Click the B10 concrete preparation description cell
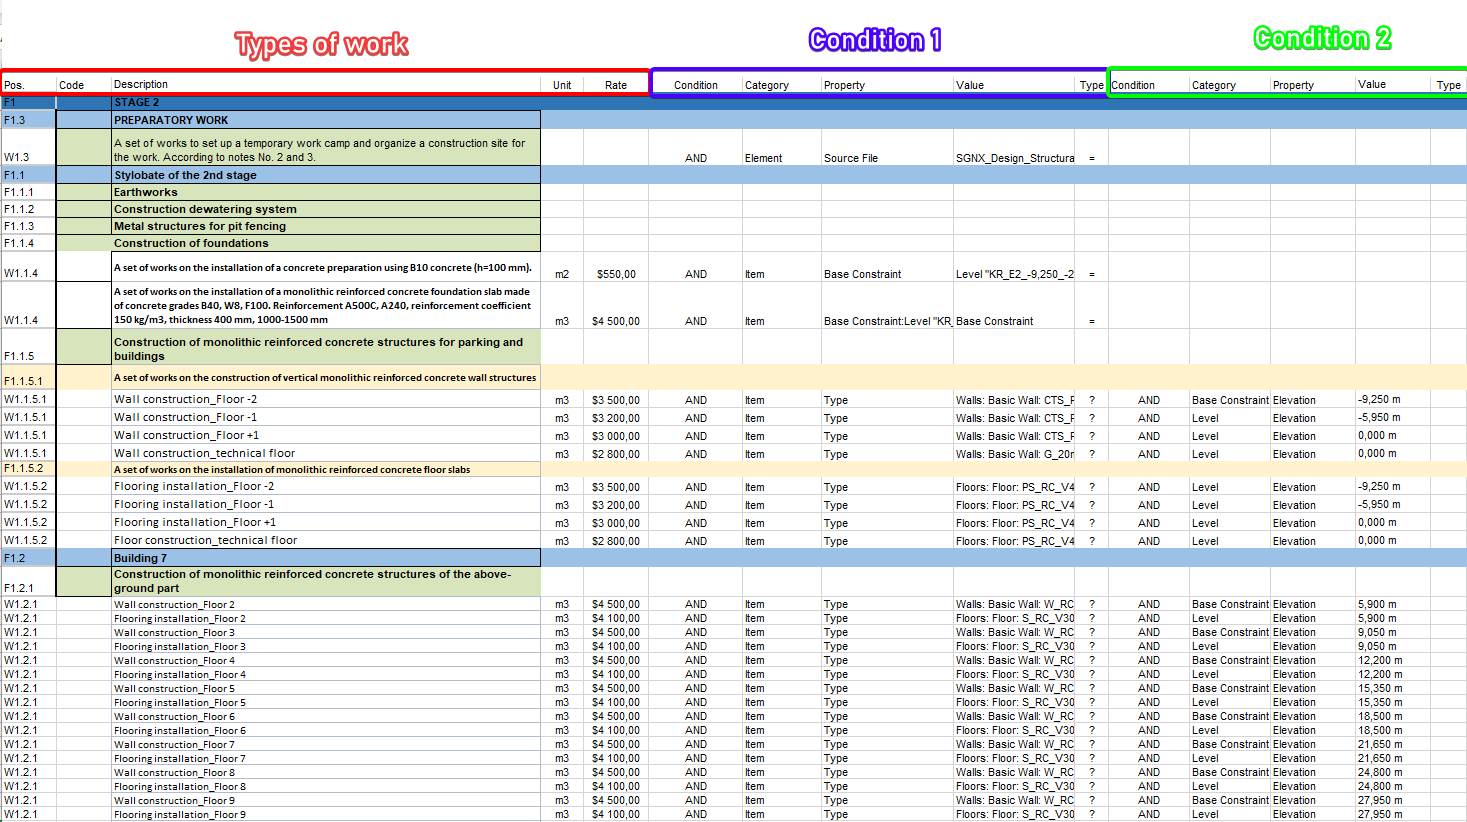This screenshot has height=822, width=1467. tap(325, 267)
